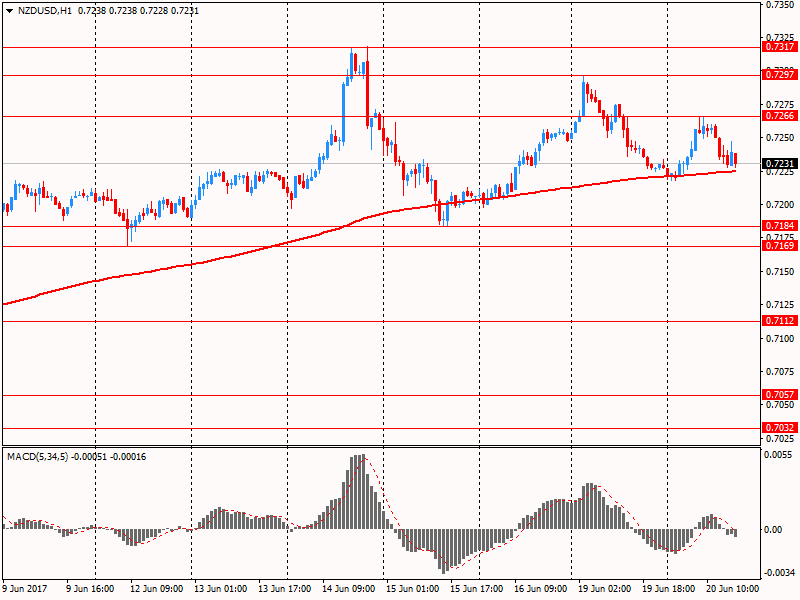Select the NZDUSD,H1 chart title
Screen dimensions: 800x600
tap(45, 11)
